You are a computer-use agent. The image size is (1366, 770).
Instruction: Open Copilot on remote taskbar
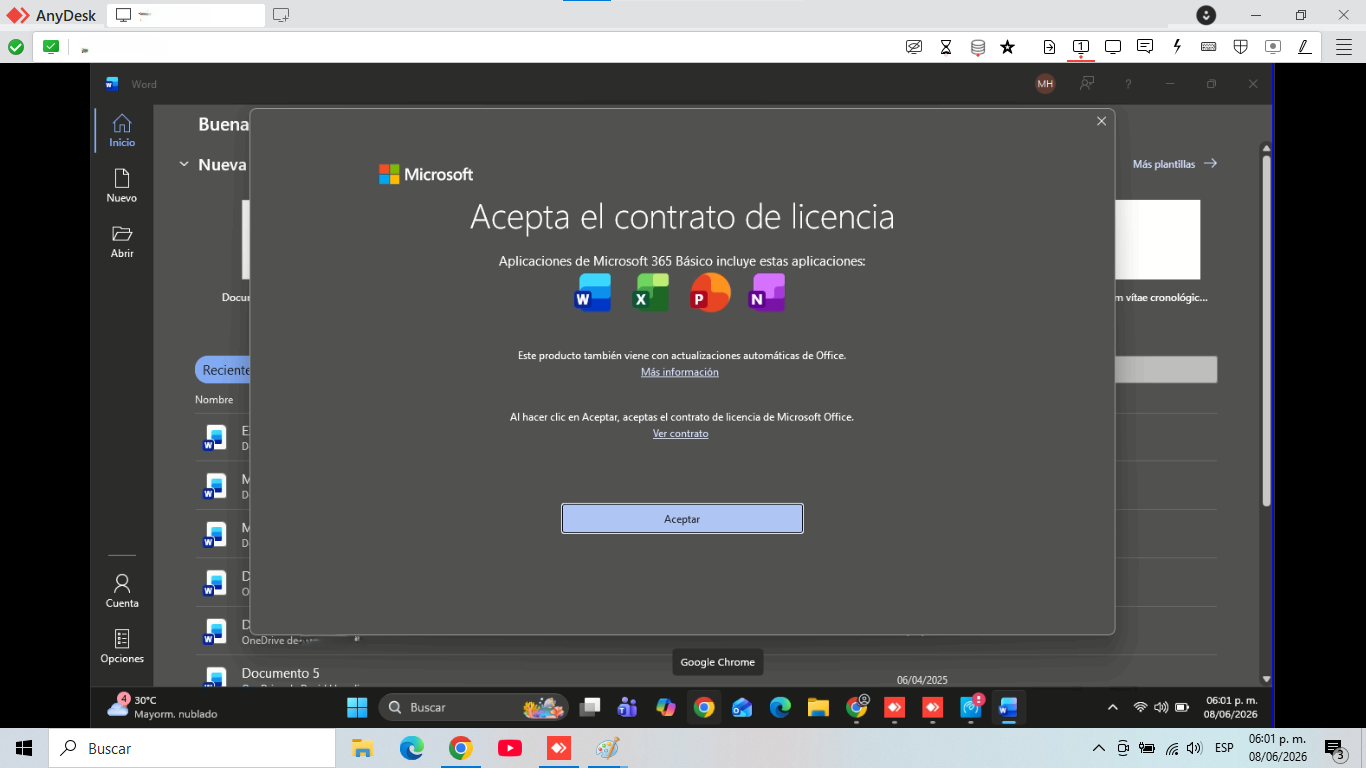(x=666, y=708)
